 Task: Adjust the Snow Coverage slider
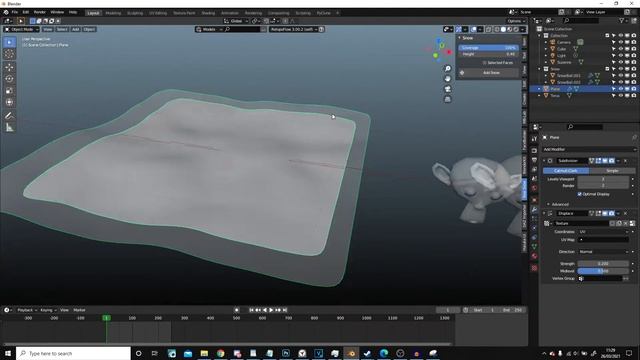(488, 48)
